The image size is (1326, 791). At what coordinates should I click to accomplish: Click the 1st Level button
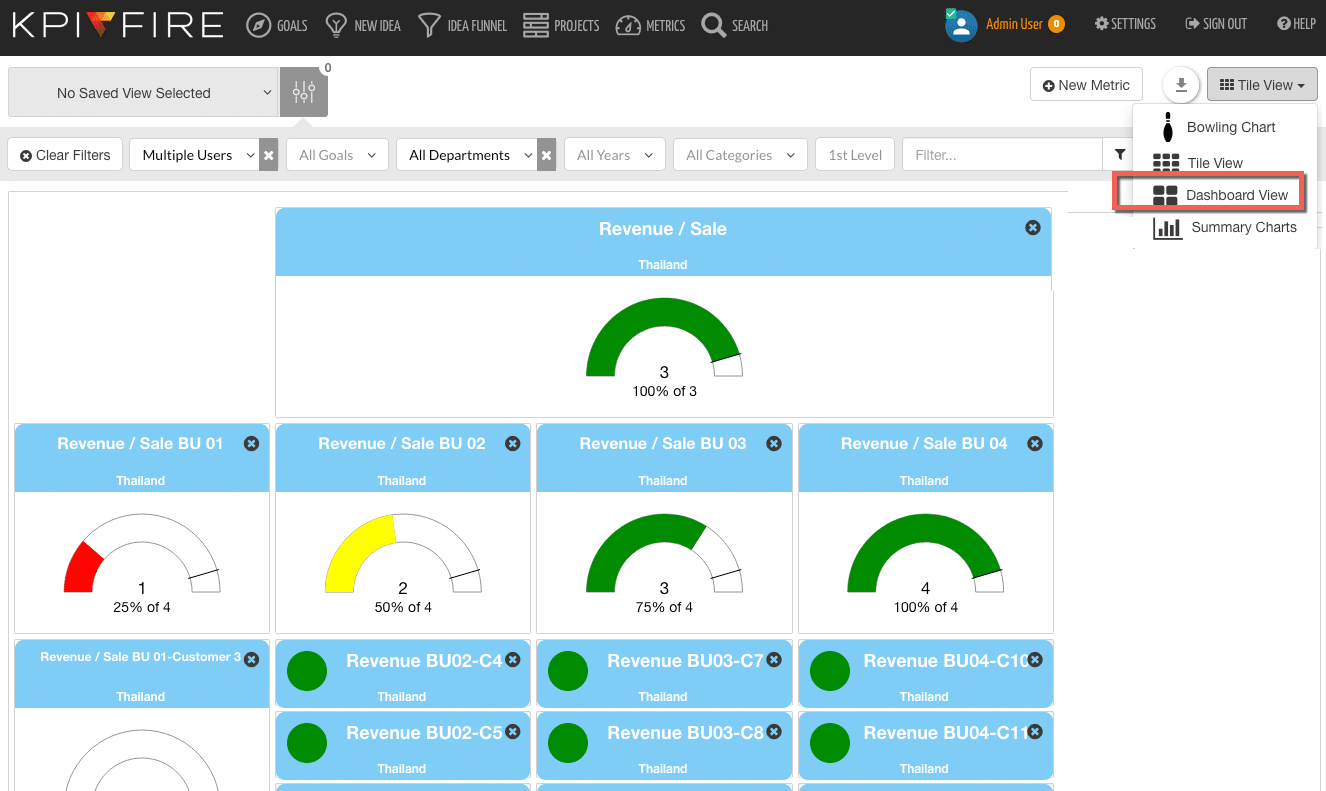coord(855,155)
